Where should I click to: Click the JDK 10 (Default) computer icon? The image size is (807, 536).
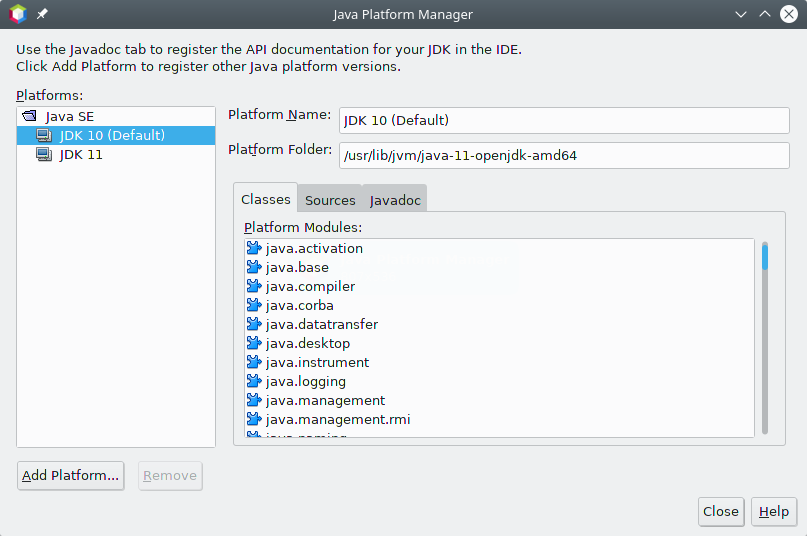44,135
